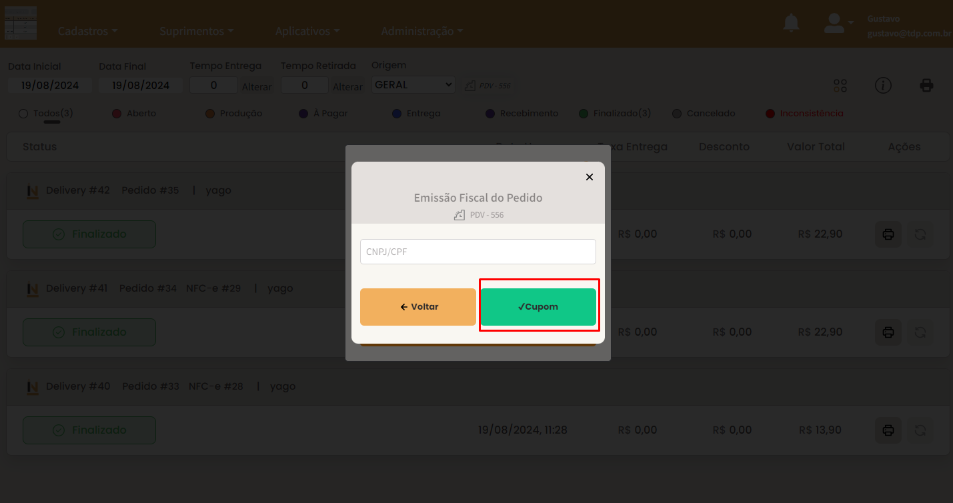Image resolution: width=953 pixels, height=503 pixels.
Task: Print order Delivery #42
Action: [888, 234]
